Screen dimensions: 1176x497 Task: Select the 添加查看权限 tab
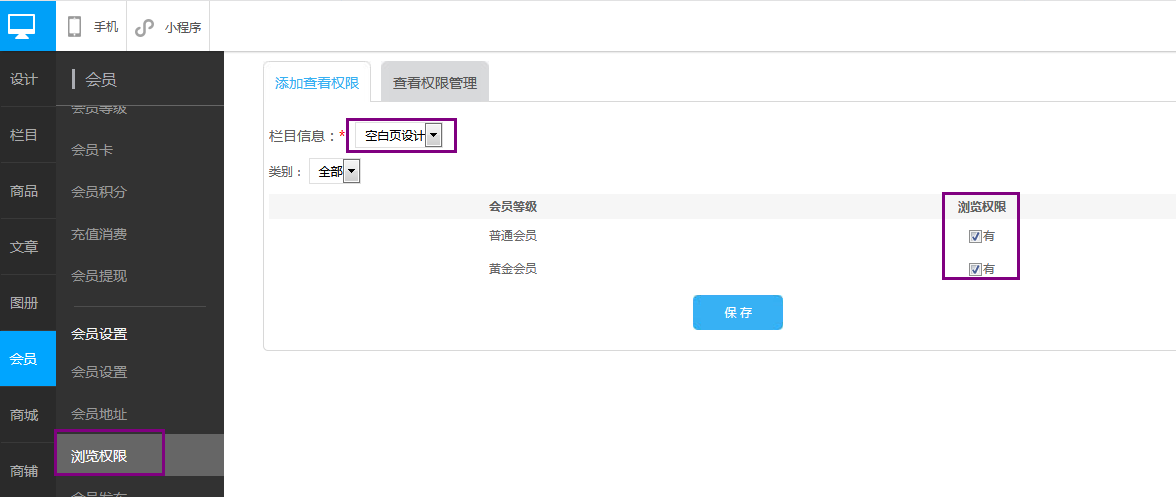[317, 83]
